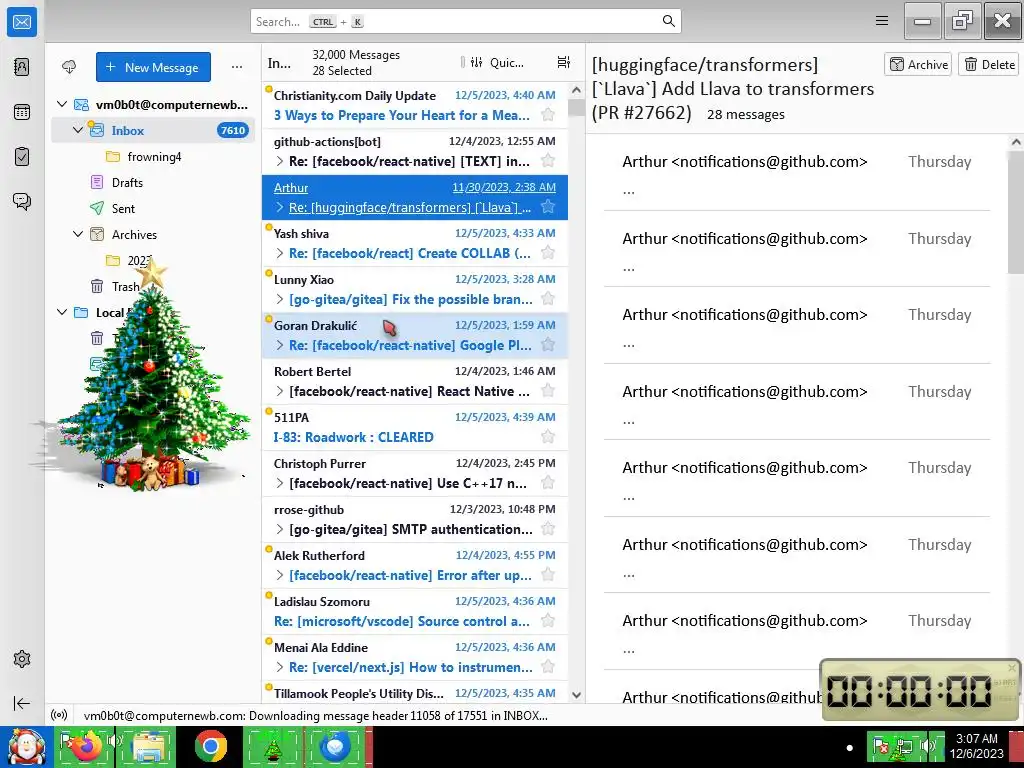Click message list scrollbar down arrow
The height and width of the screenshot is (768, 1024).
click(576, 695)
